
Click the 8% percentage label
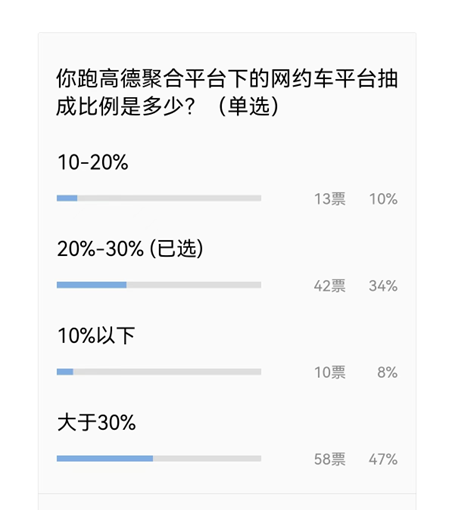point(387,372)
